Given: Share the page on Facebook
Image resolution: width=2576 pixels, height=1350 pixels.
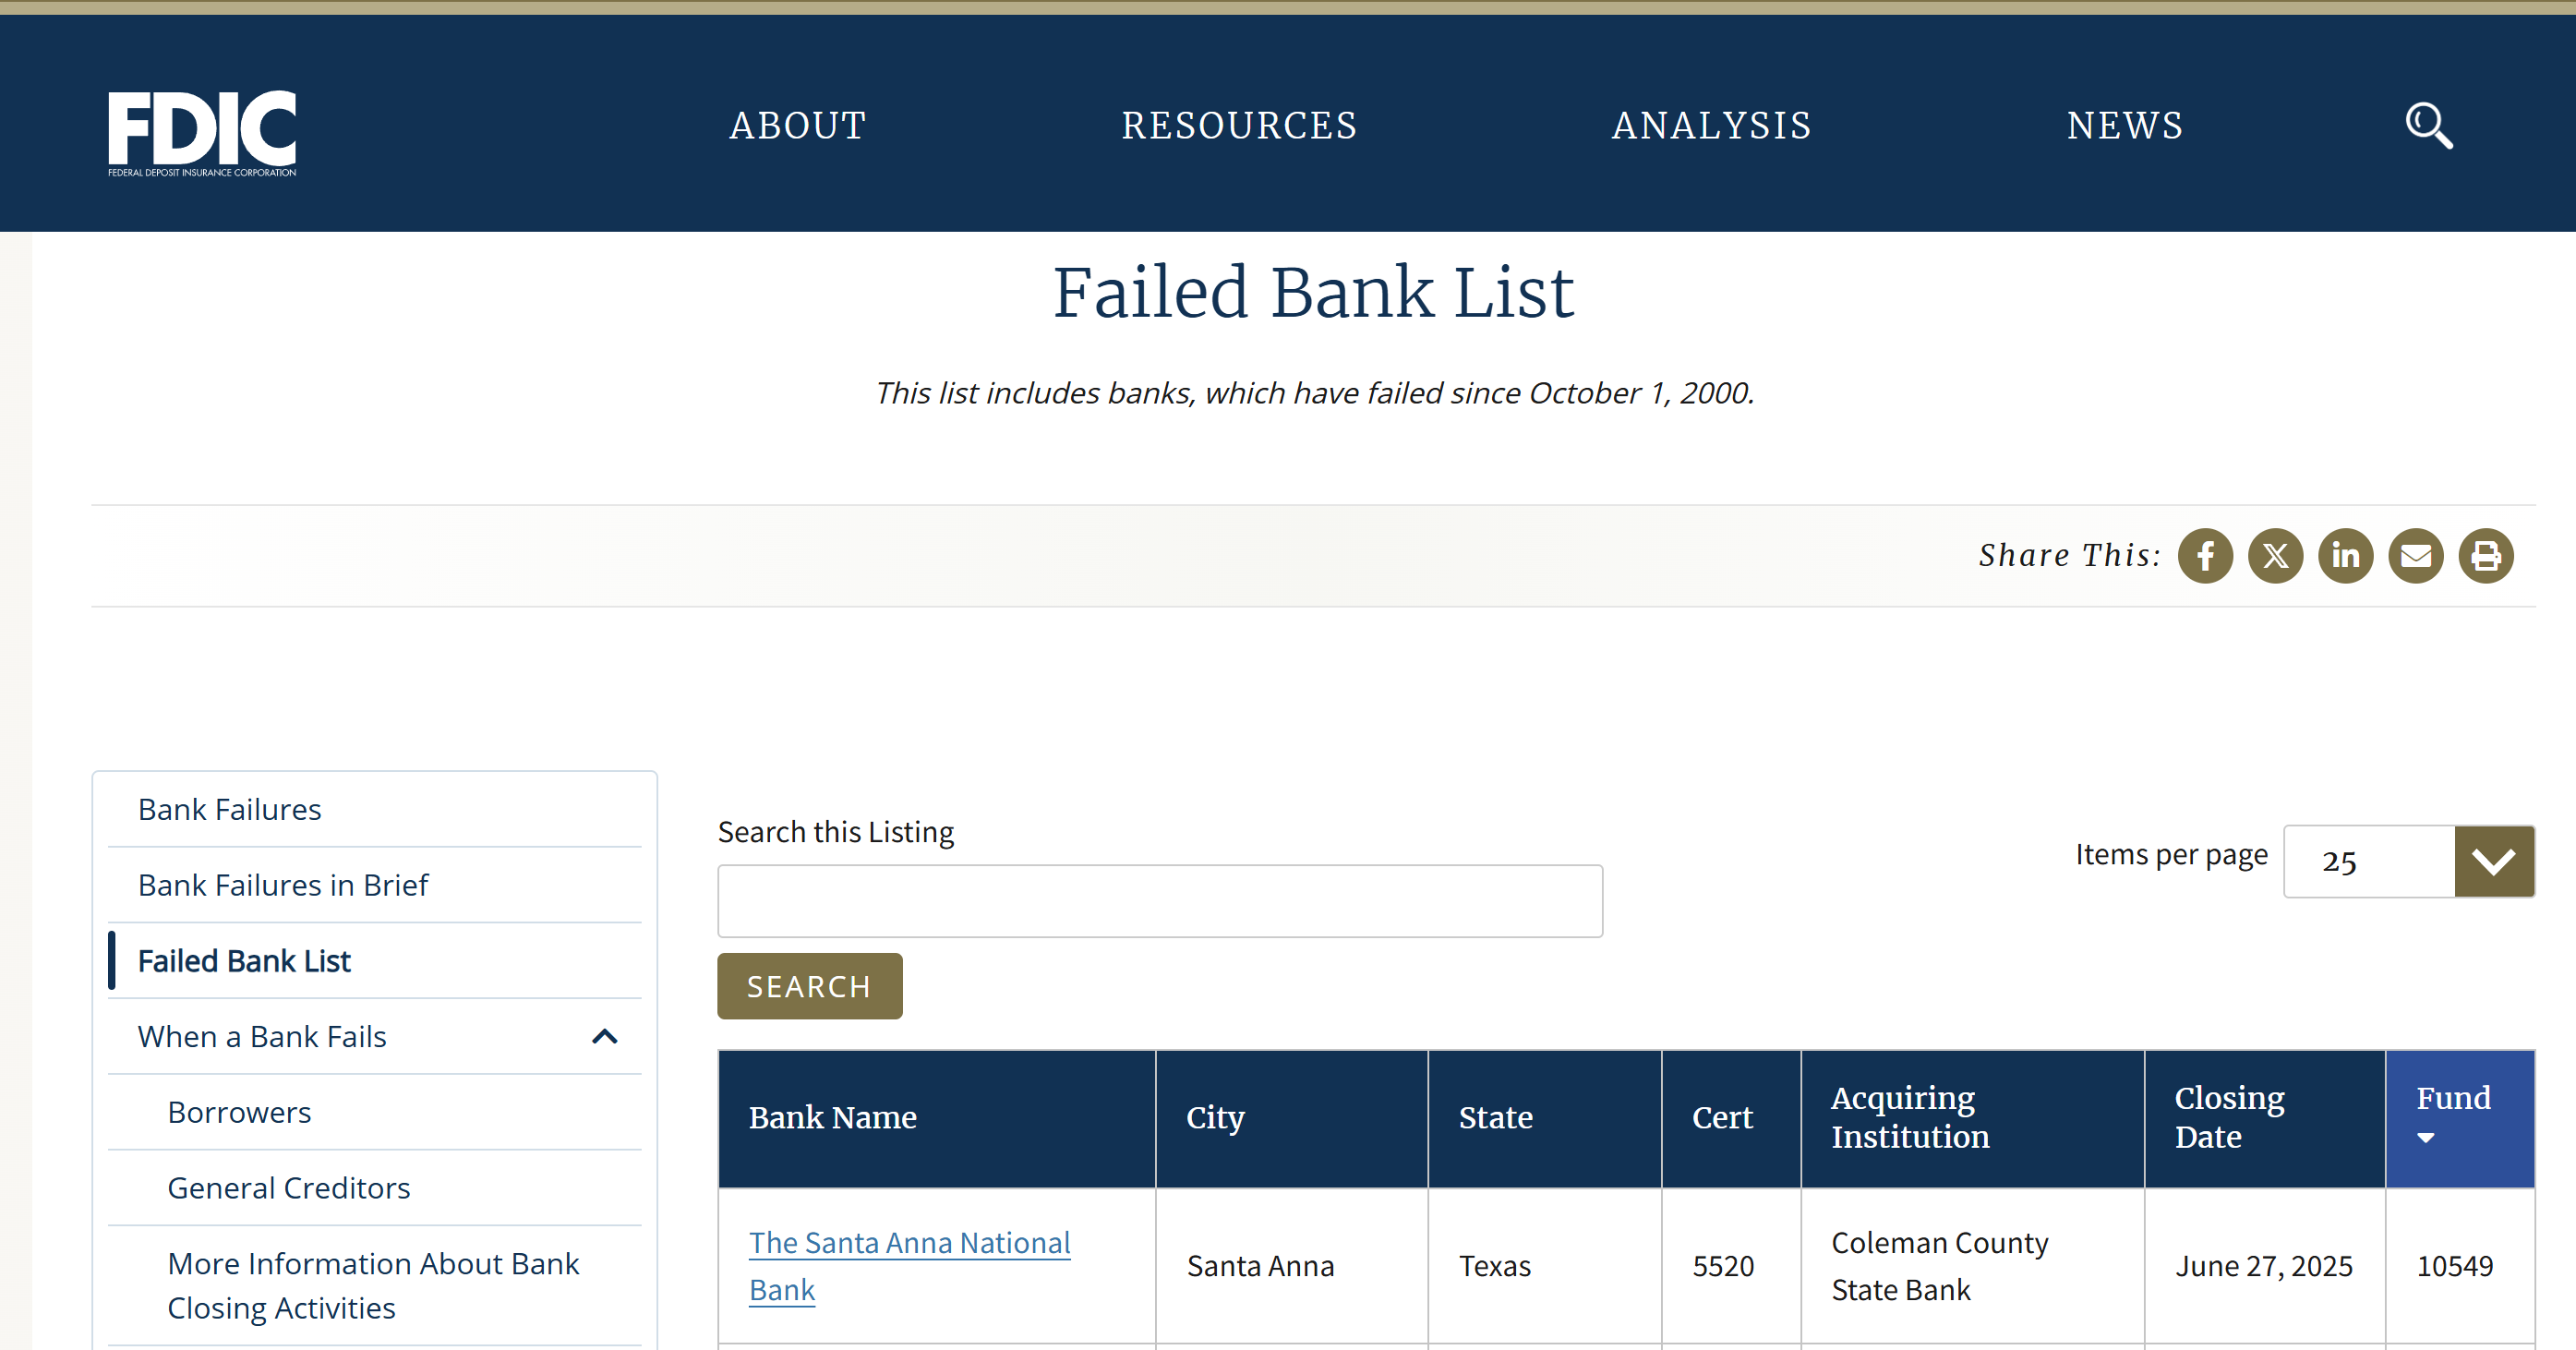Looking at the screenshot, I should tap(2205, 556).
